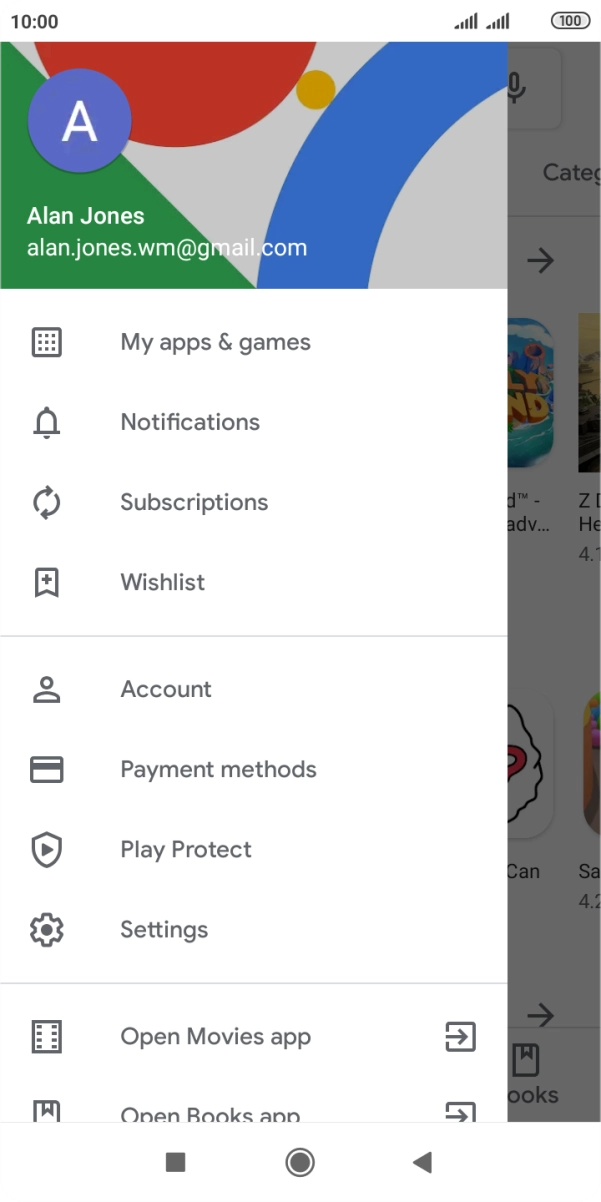This screenshot has width=601, height=1202.
Task: Open My apps & games
Action: point(215,342)
